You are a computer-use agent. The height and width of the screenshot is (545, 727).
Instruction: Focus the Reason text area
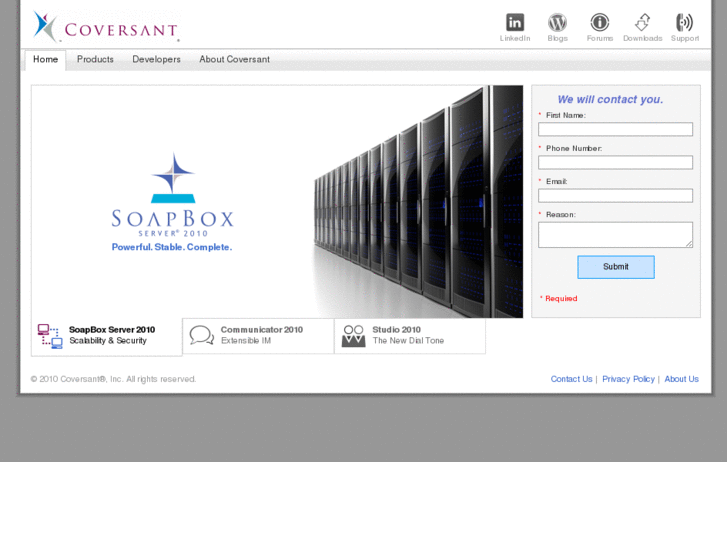[x=615, y=235]
